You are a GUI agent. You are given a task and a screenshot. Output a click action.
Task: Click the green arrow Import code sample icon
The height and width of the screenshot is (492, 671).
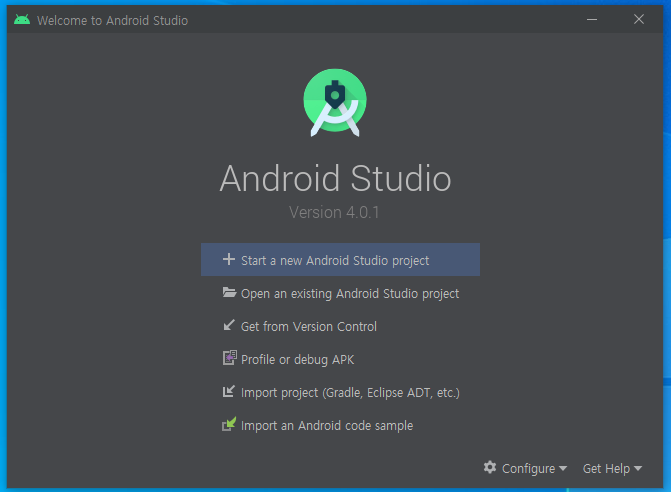coord(229,424)
